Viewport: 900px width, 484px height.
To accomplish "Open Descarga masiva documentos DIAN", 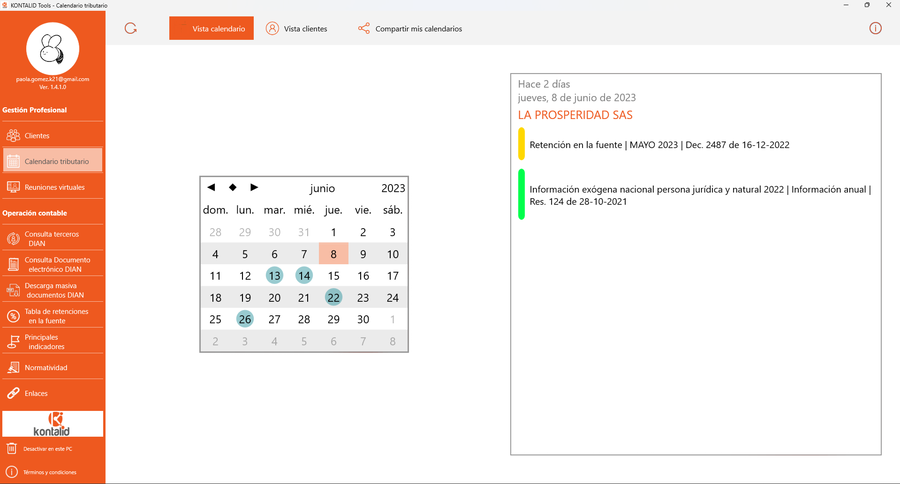I will tap(52, 290).
